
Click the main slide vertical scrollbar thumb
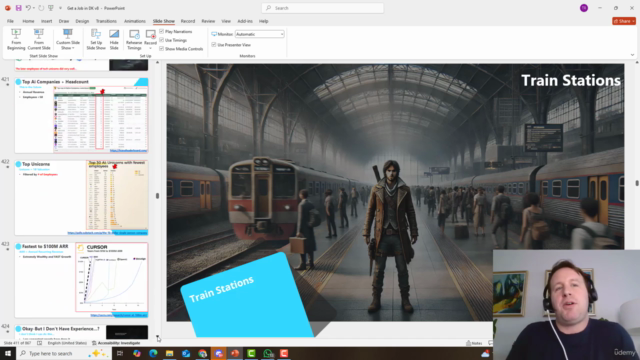click(637, 183)
